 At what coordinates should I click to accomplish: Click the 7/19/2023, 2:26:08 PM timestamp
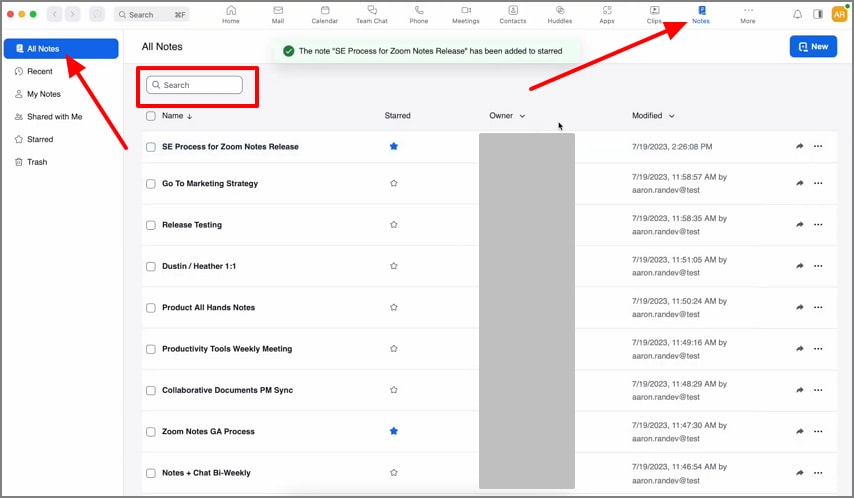tap(672, 147)
